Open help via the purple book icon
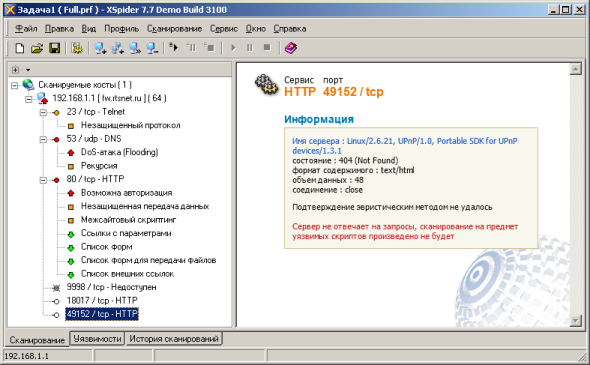590x365 pixels. point(290,48)
